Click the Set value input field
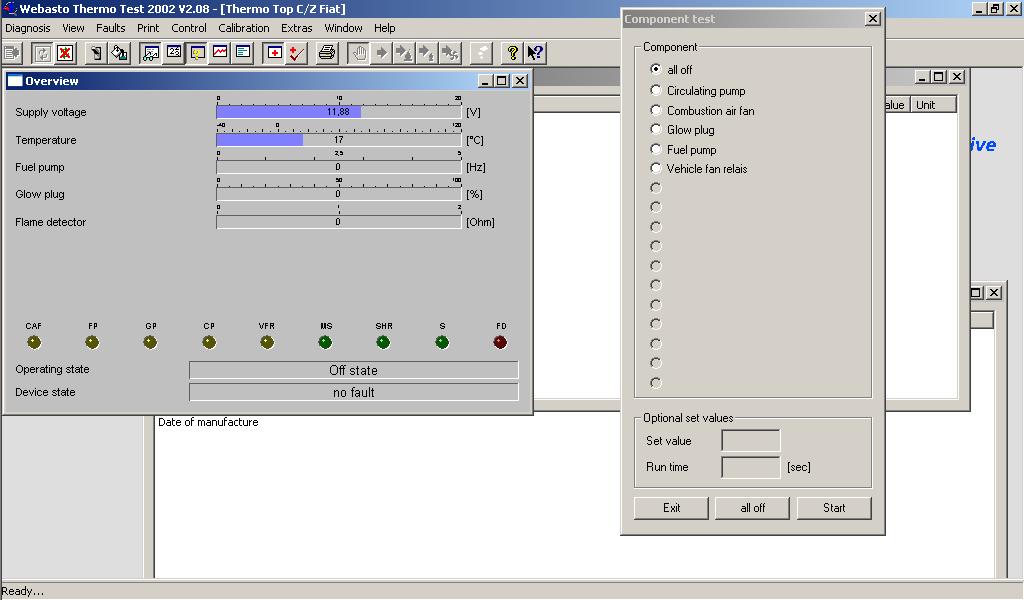Image resolution: width=1024 pixels, height=600 pixels. click(x=750, y=441)
